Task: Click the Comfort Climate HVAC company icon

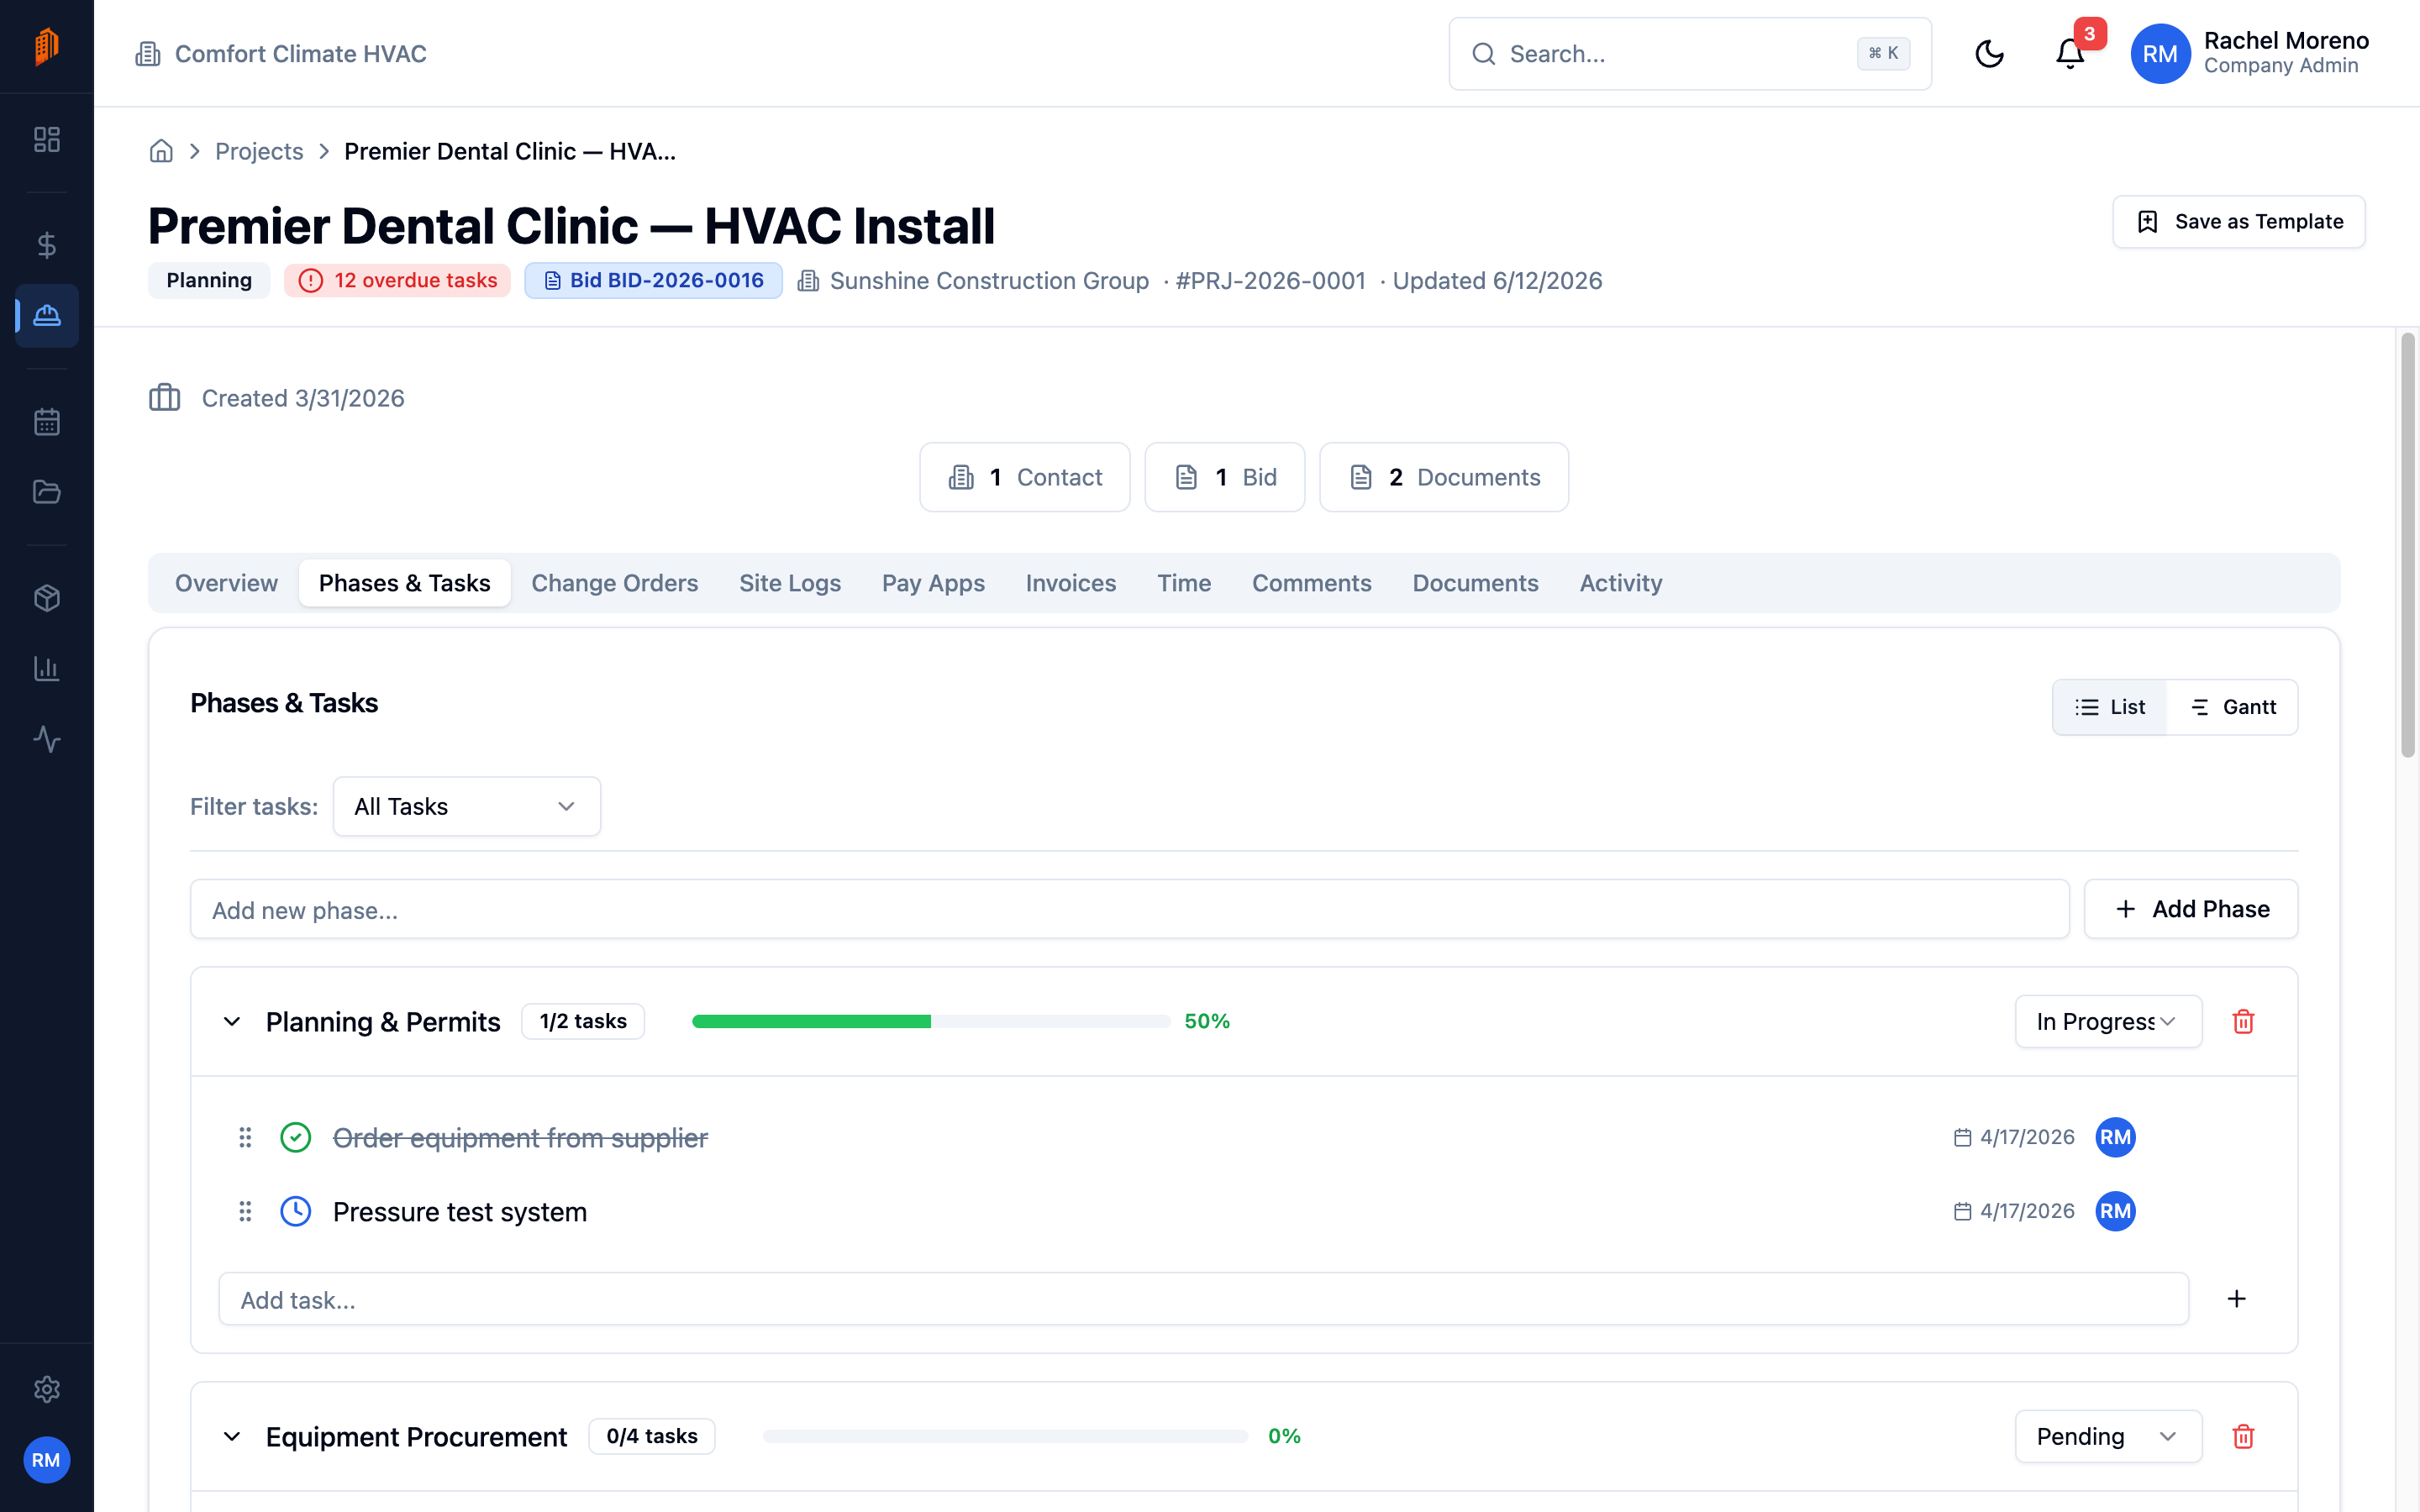Action: [148, 54]
